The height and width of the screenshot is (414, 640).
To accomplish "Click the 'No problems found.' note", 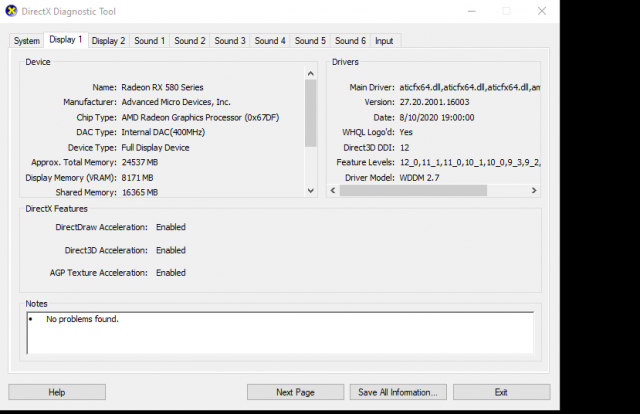I will point(82,319).
